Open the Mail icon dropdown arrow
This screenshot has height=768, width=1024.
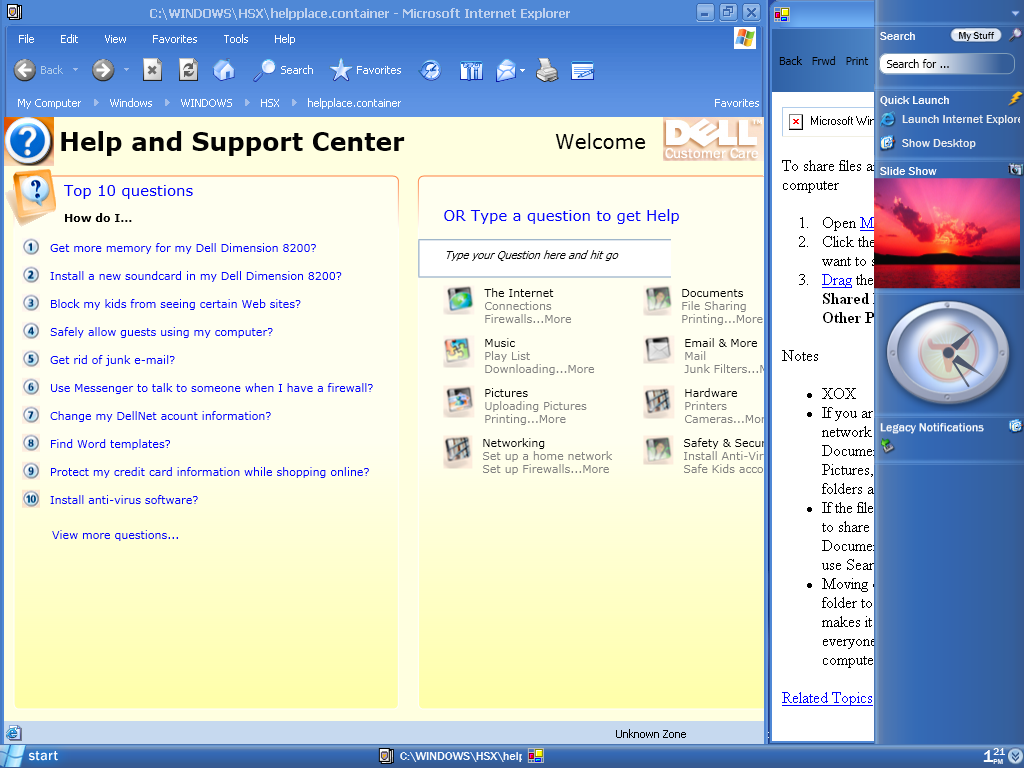tap(522, 70)
